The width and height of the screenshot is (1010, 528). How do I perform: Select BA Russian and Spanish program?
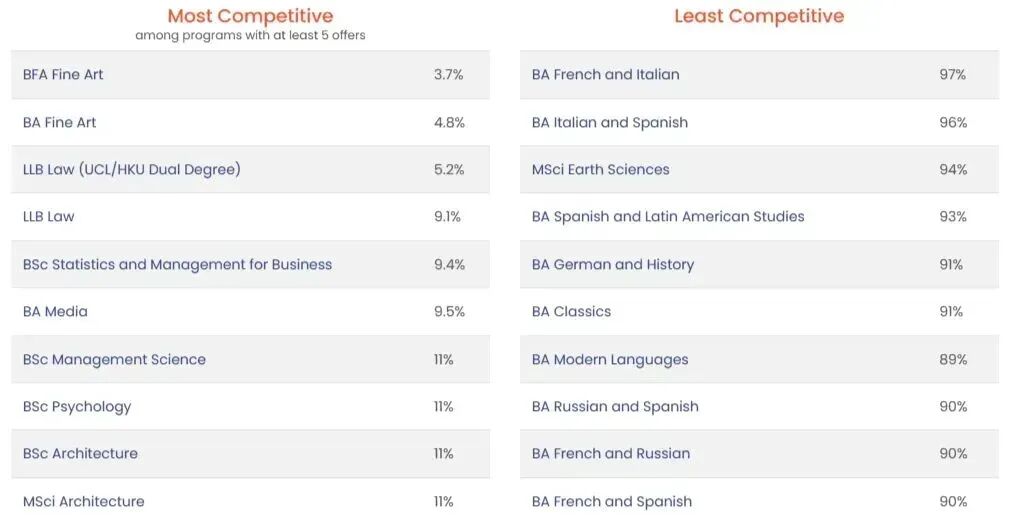click(x=615, y=407)
